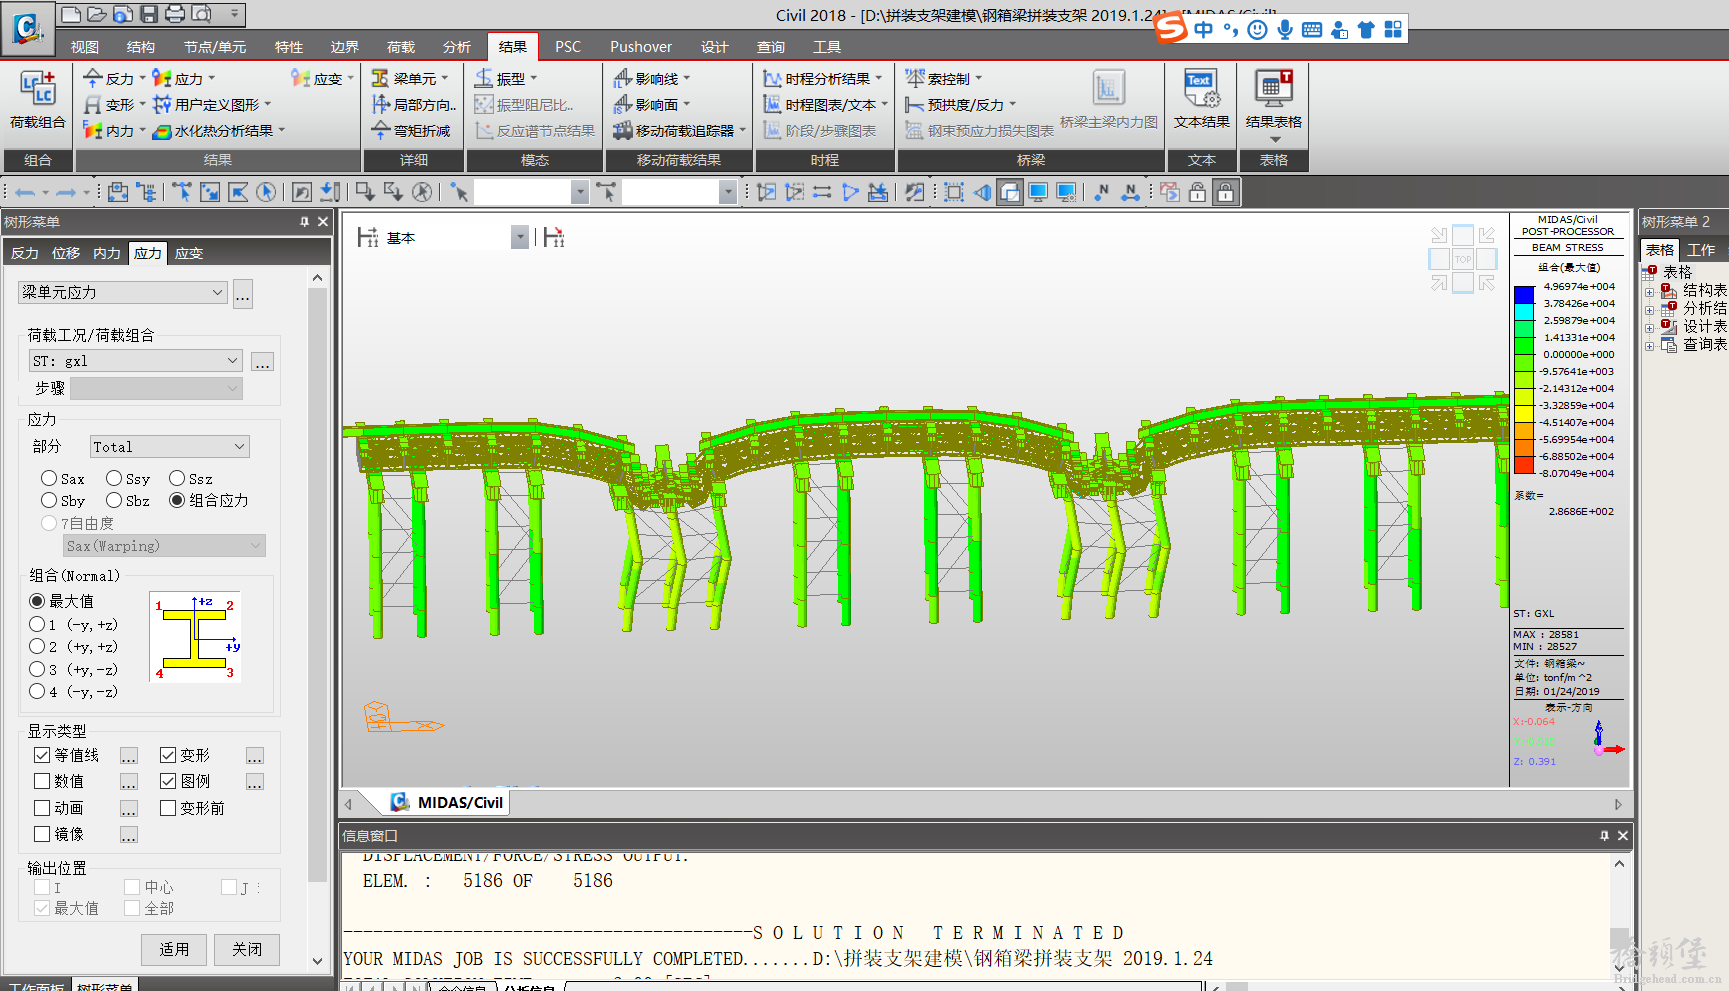Expand the 分析结 tree node

click(x=1649, y=310)
